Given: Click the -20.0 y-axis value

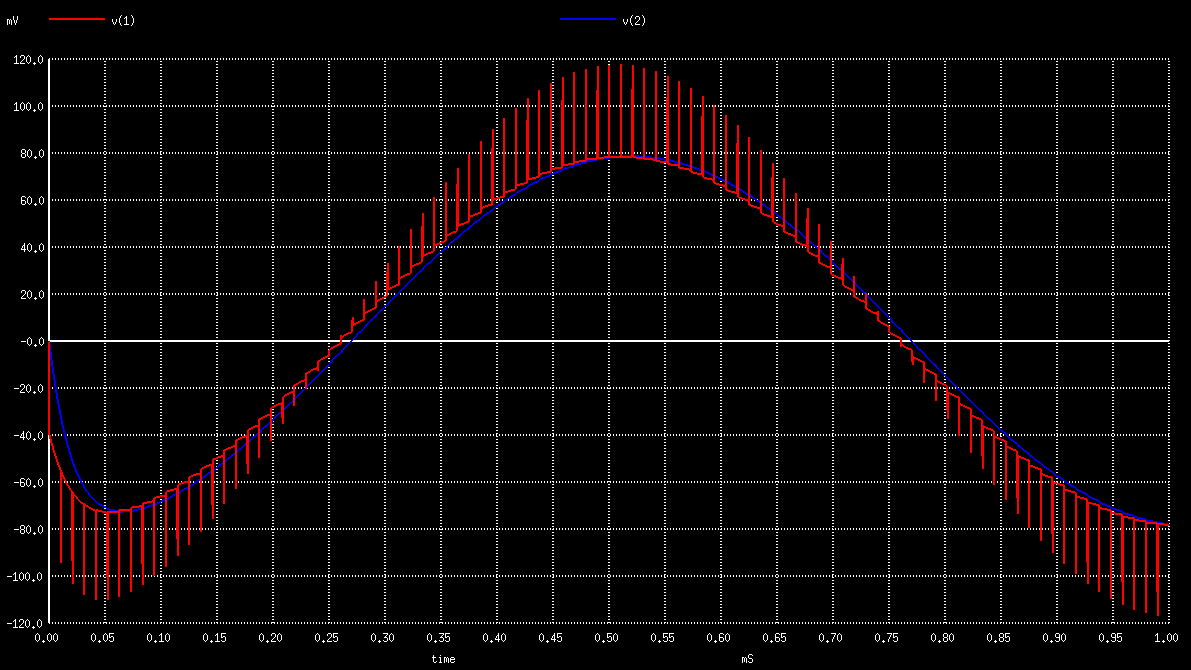Looking at the screenshot, I should (28, 389).
